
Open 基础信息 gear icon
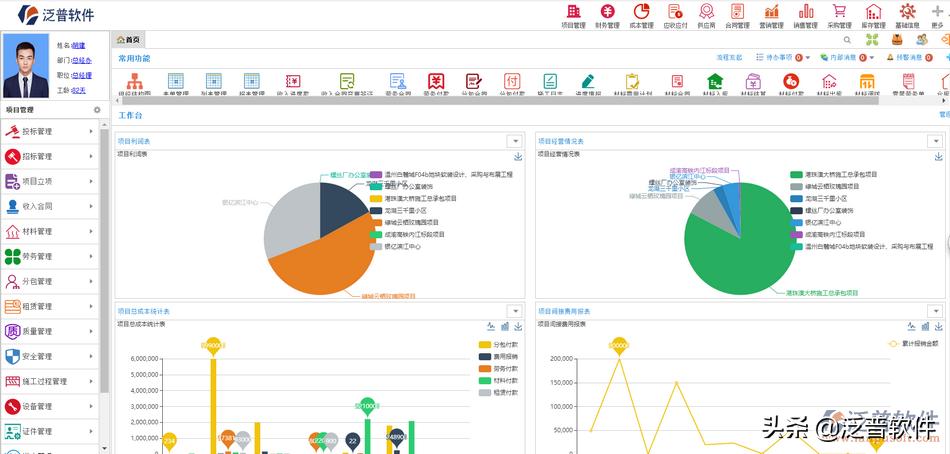click(907, 12)
